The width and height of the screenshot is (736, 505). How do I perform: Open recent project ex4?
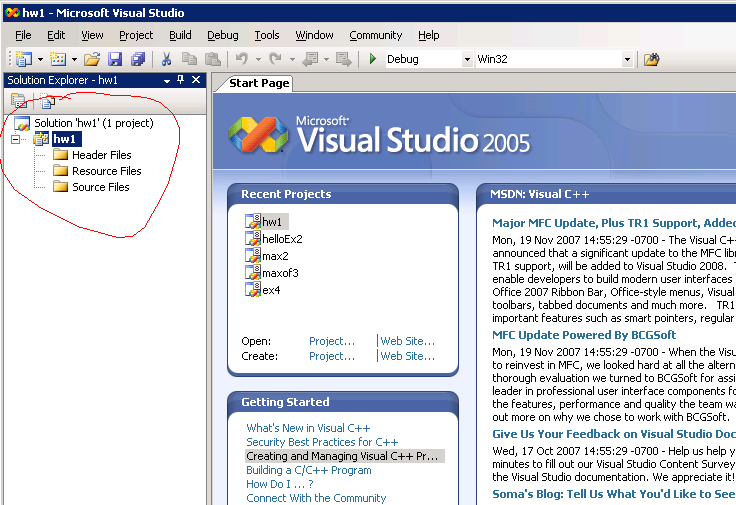[x=271, y=290]
